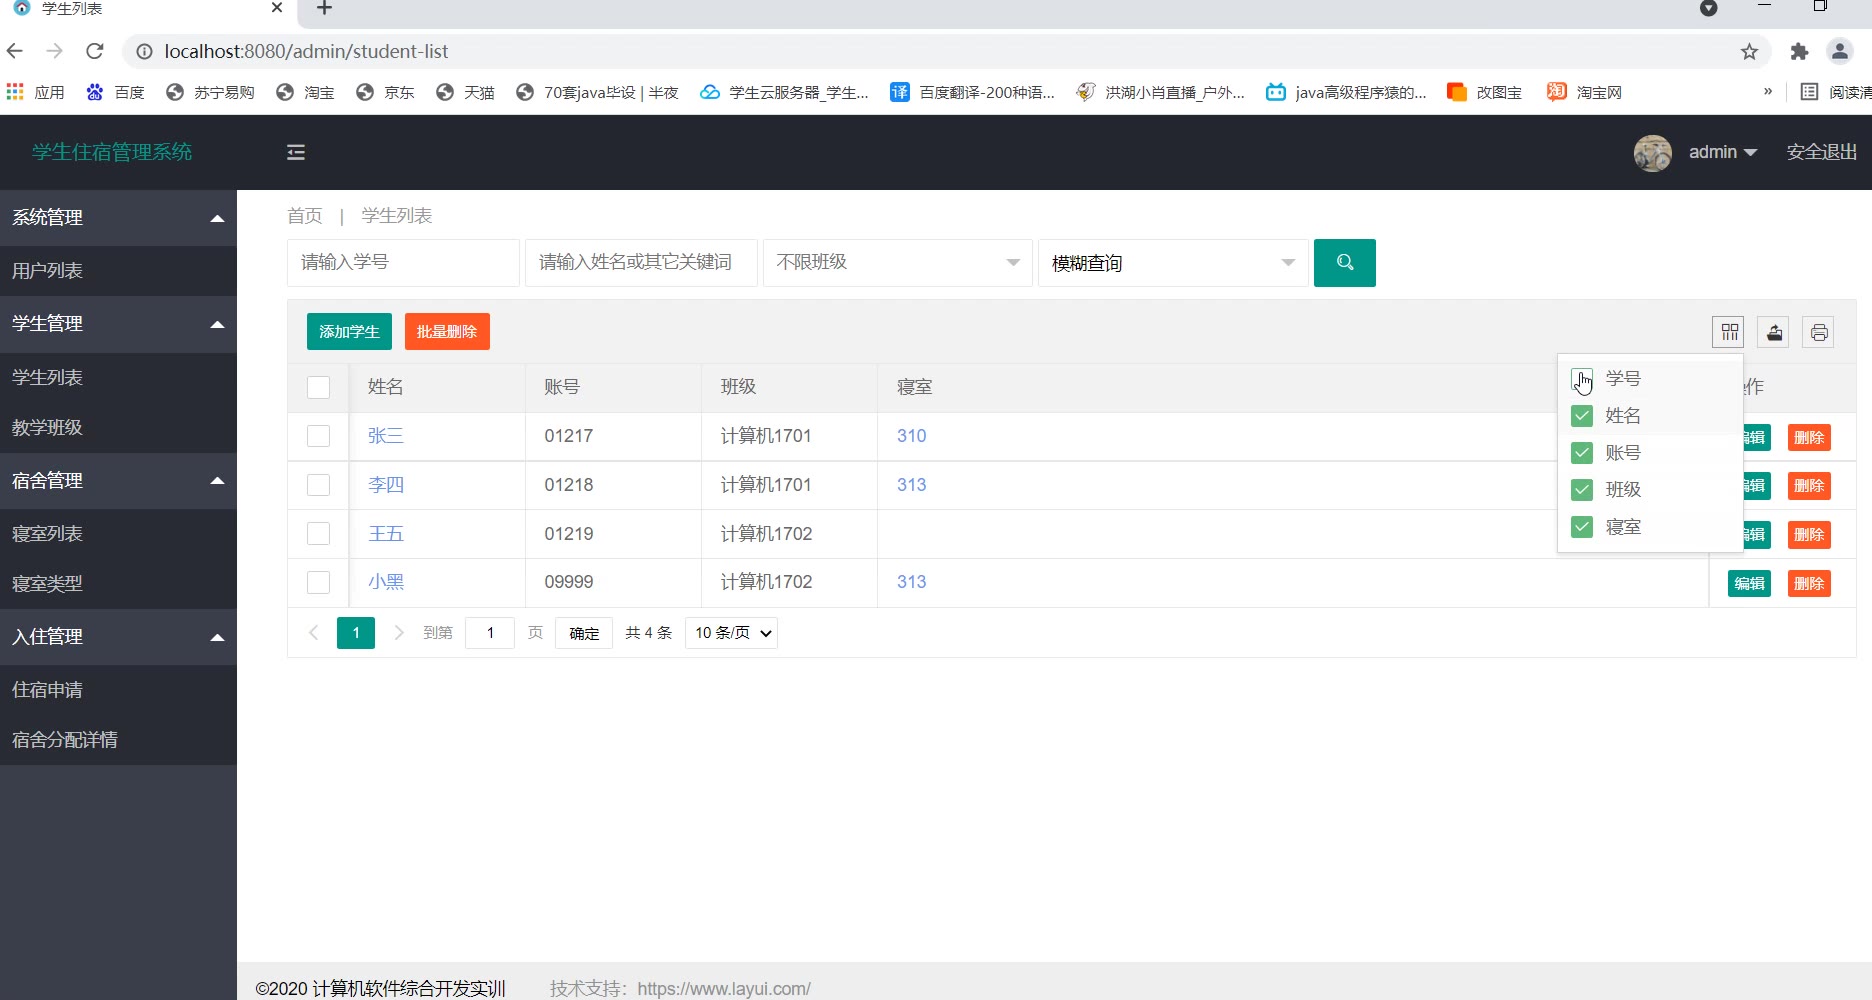Click the table print icon

[1819, 332]
